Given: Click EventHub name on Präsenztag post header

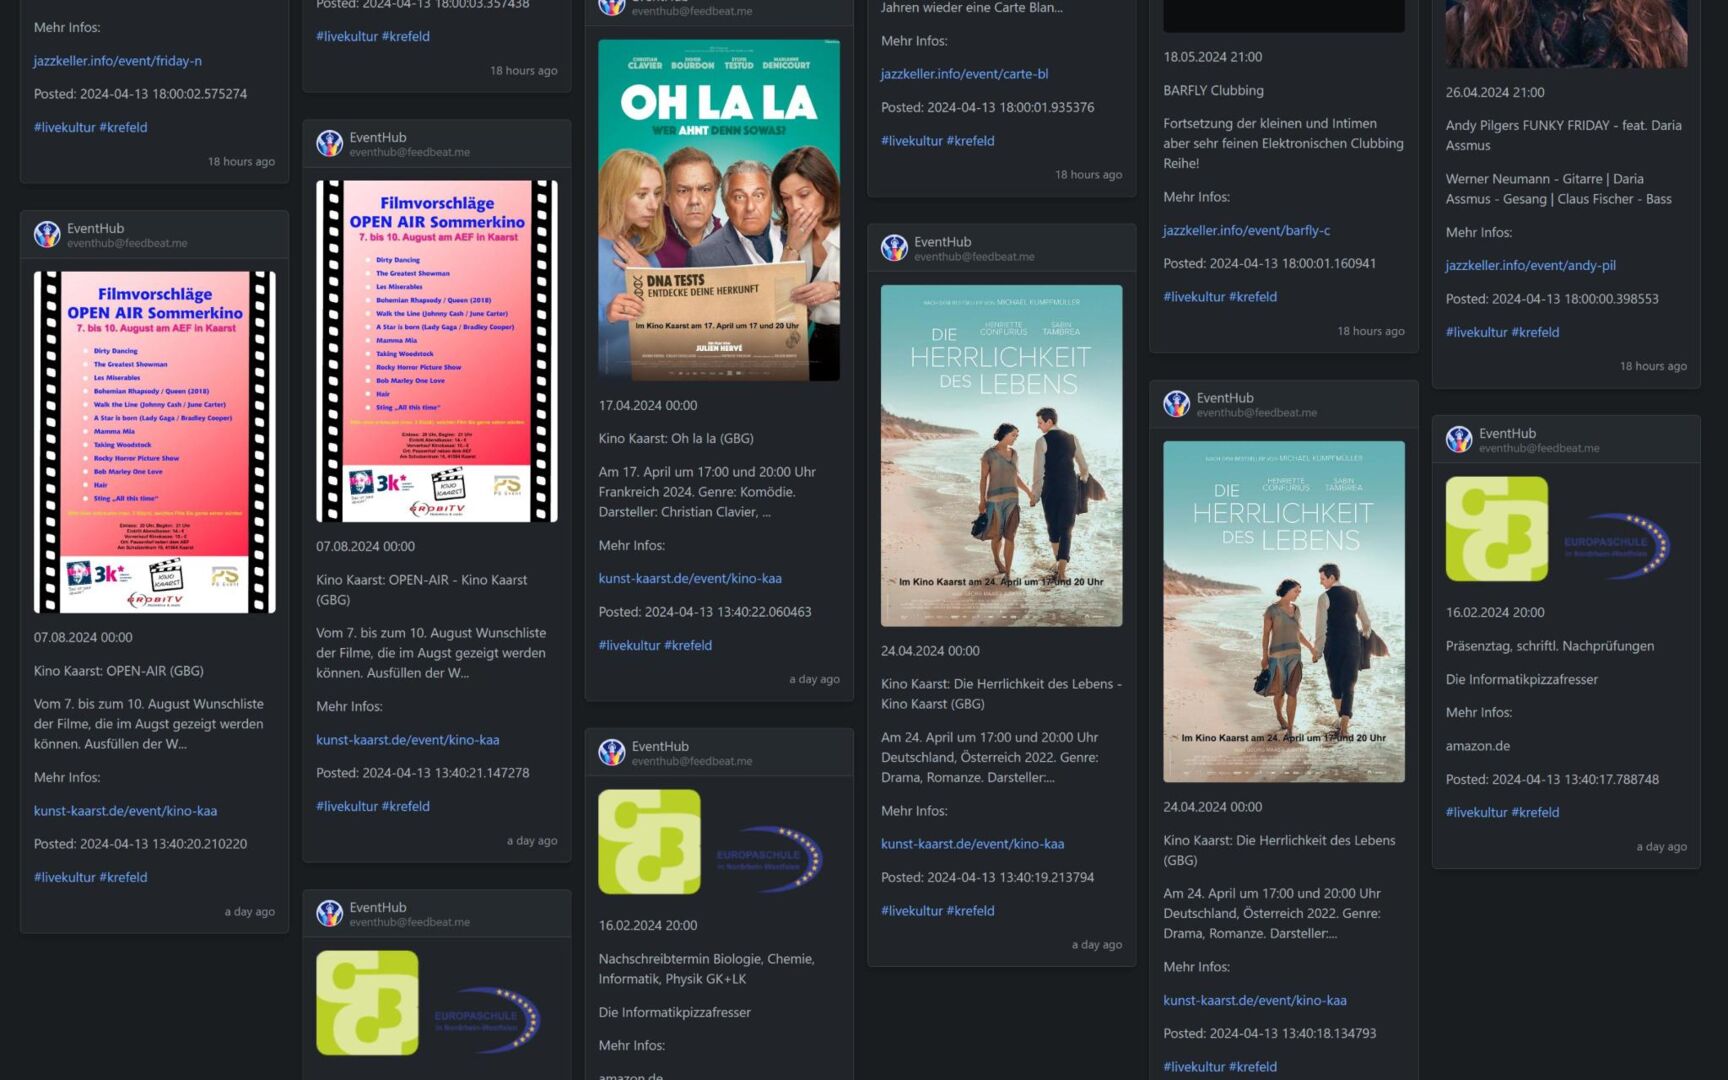Looking at the screenshot, I should pos(1507,433).
